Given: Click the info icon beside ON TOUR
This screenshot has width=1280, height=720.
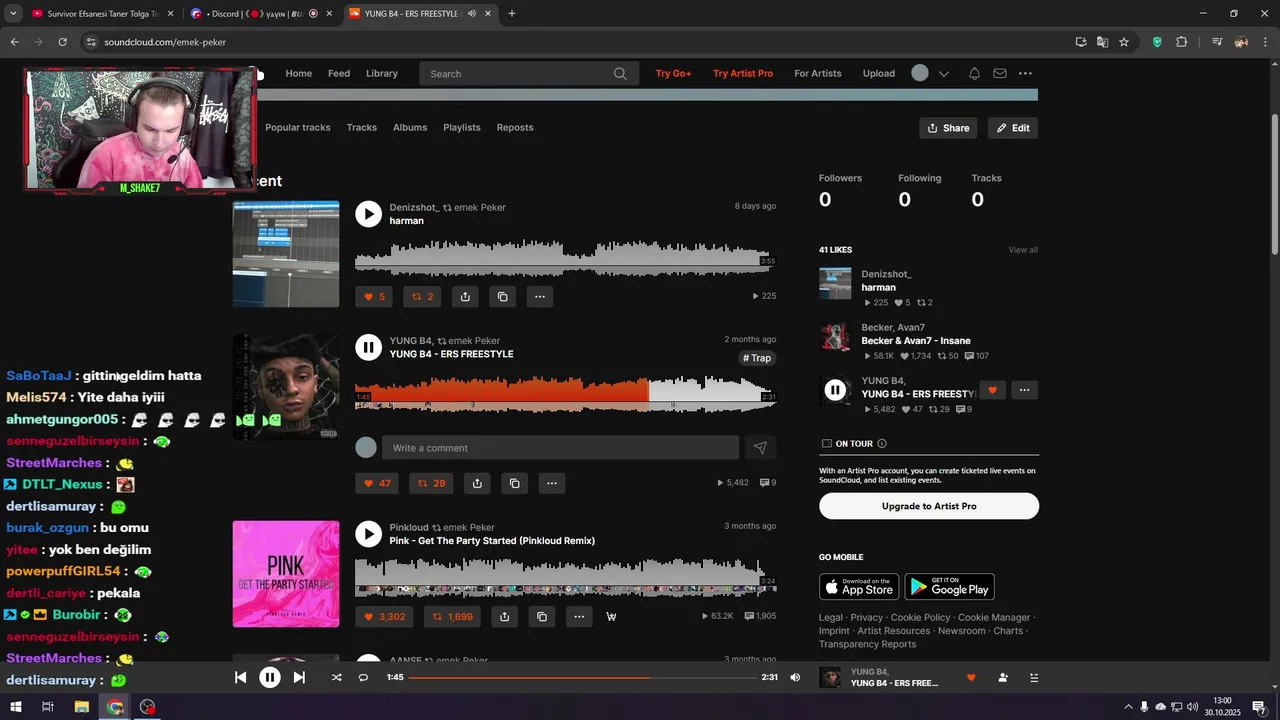Looking at the screenshot, I should point(881,443).
